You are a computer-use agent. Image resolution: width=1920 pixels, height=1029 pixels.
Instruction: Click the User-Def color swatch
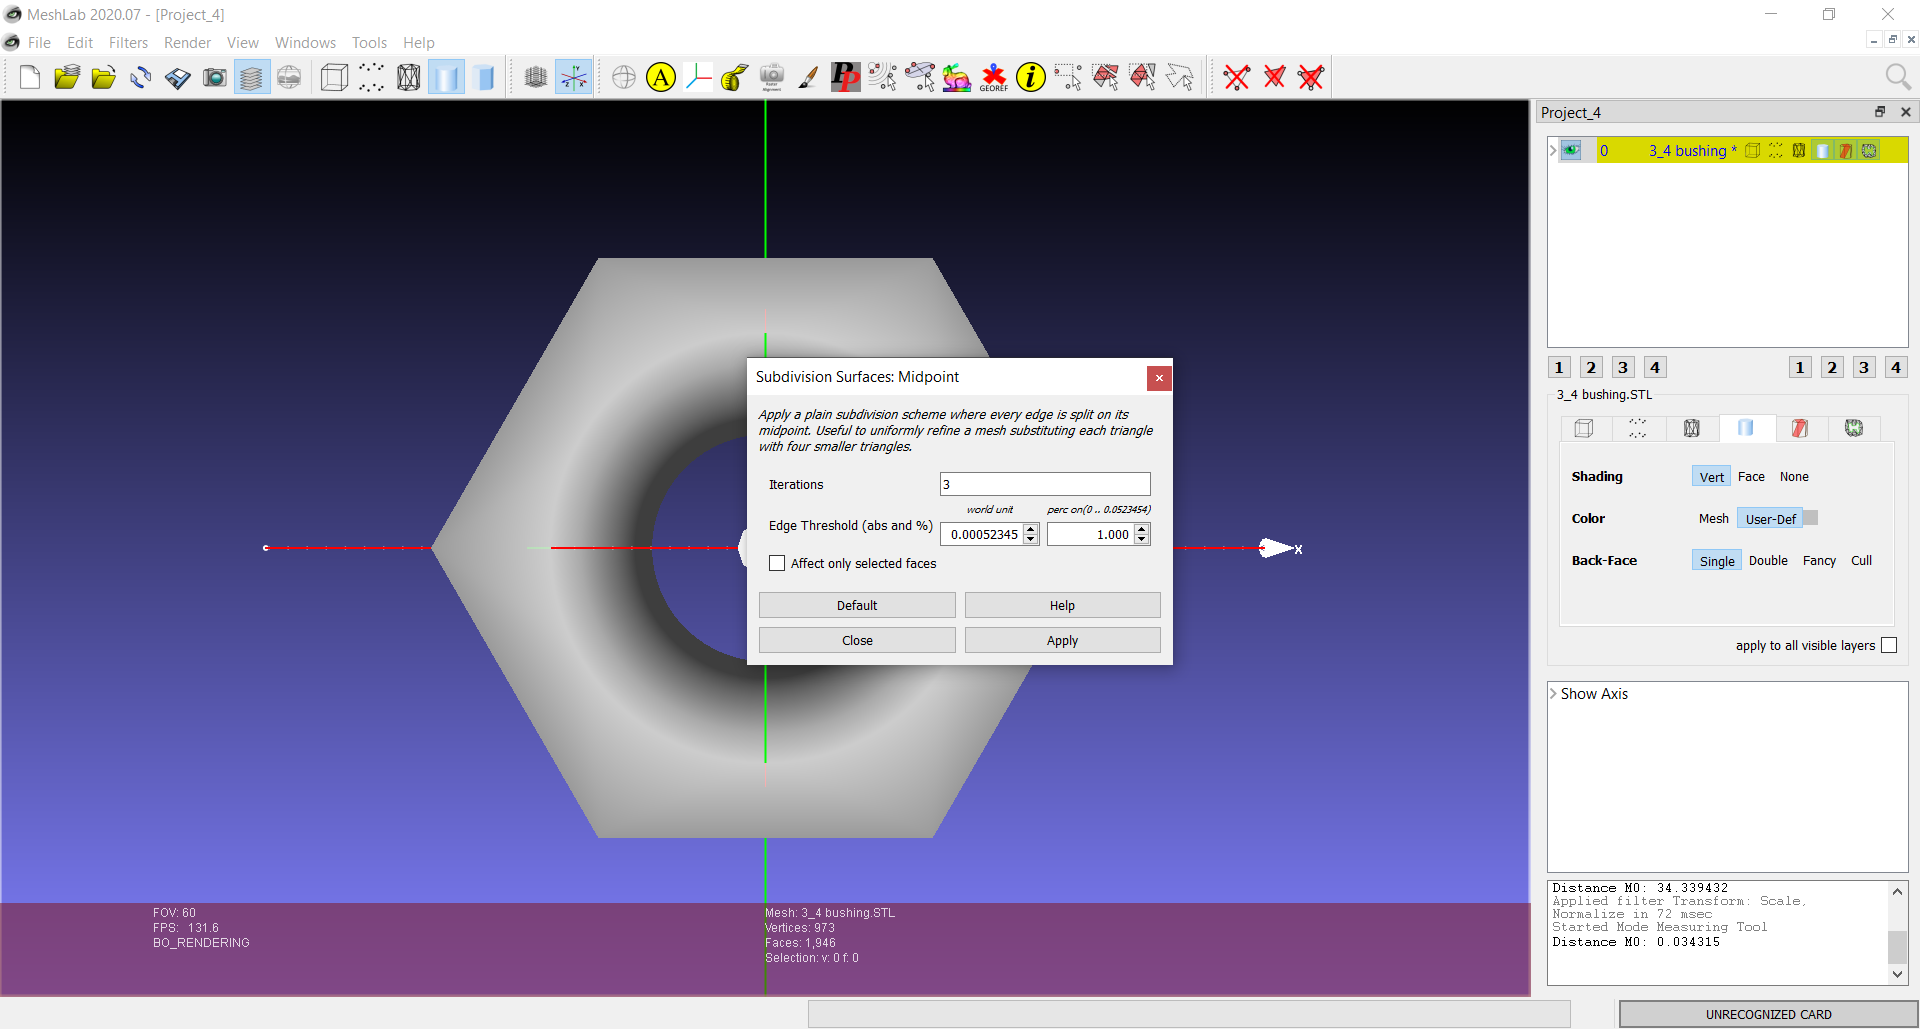[x=1810, y=518]
